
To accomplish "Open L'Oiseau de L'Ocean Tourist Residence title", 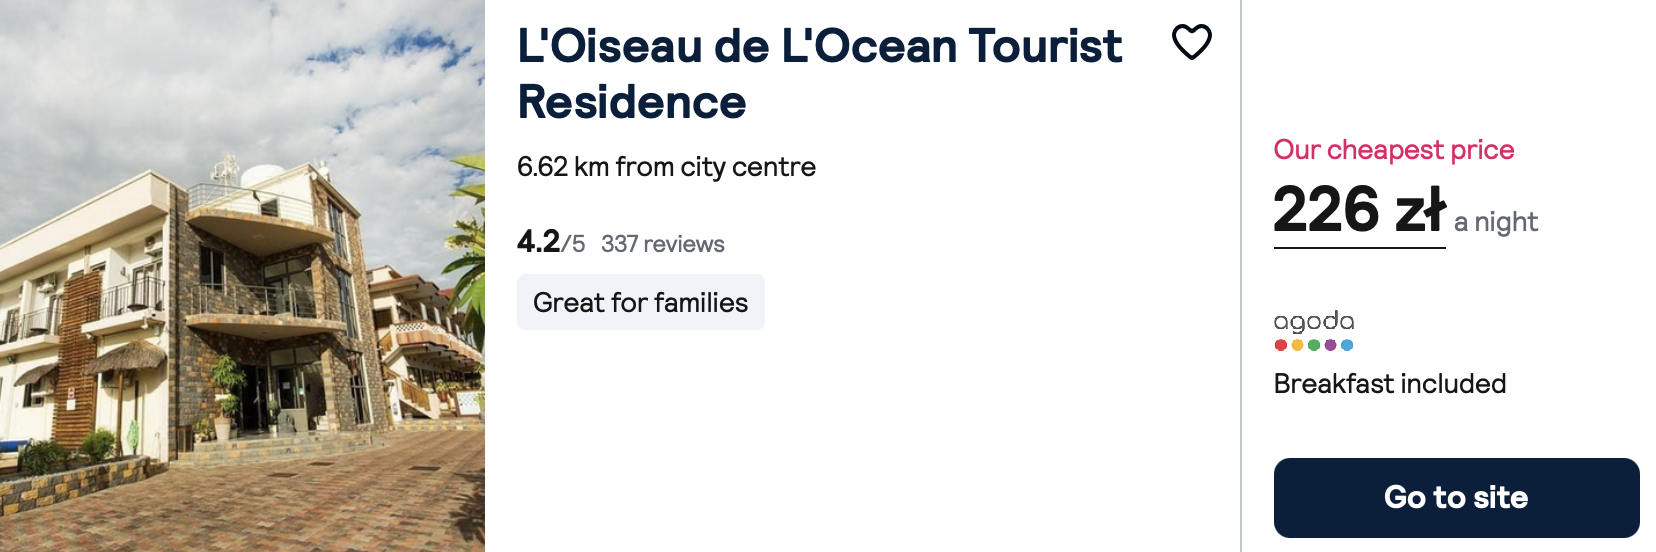I will (x=819, y=74).
